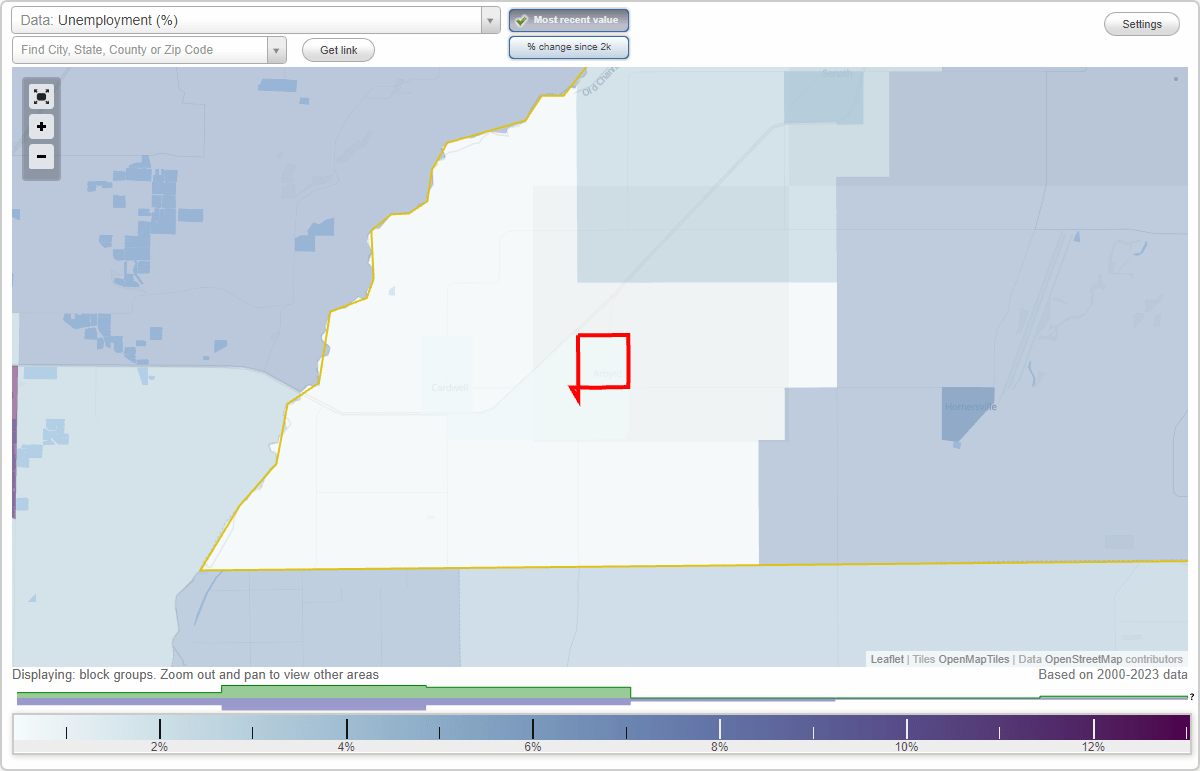
Task: Open the location search dropdown arrow
Action: coord(277,50)
